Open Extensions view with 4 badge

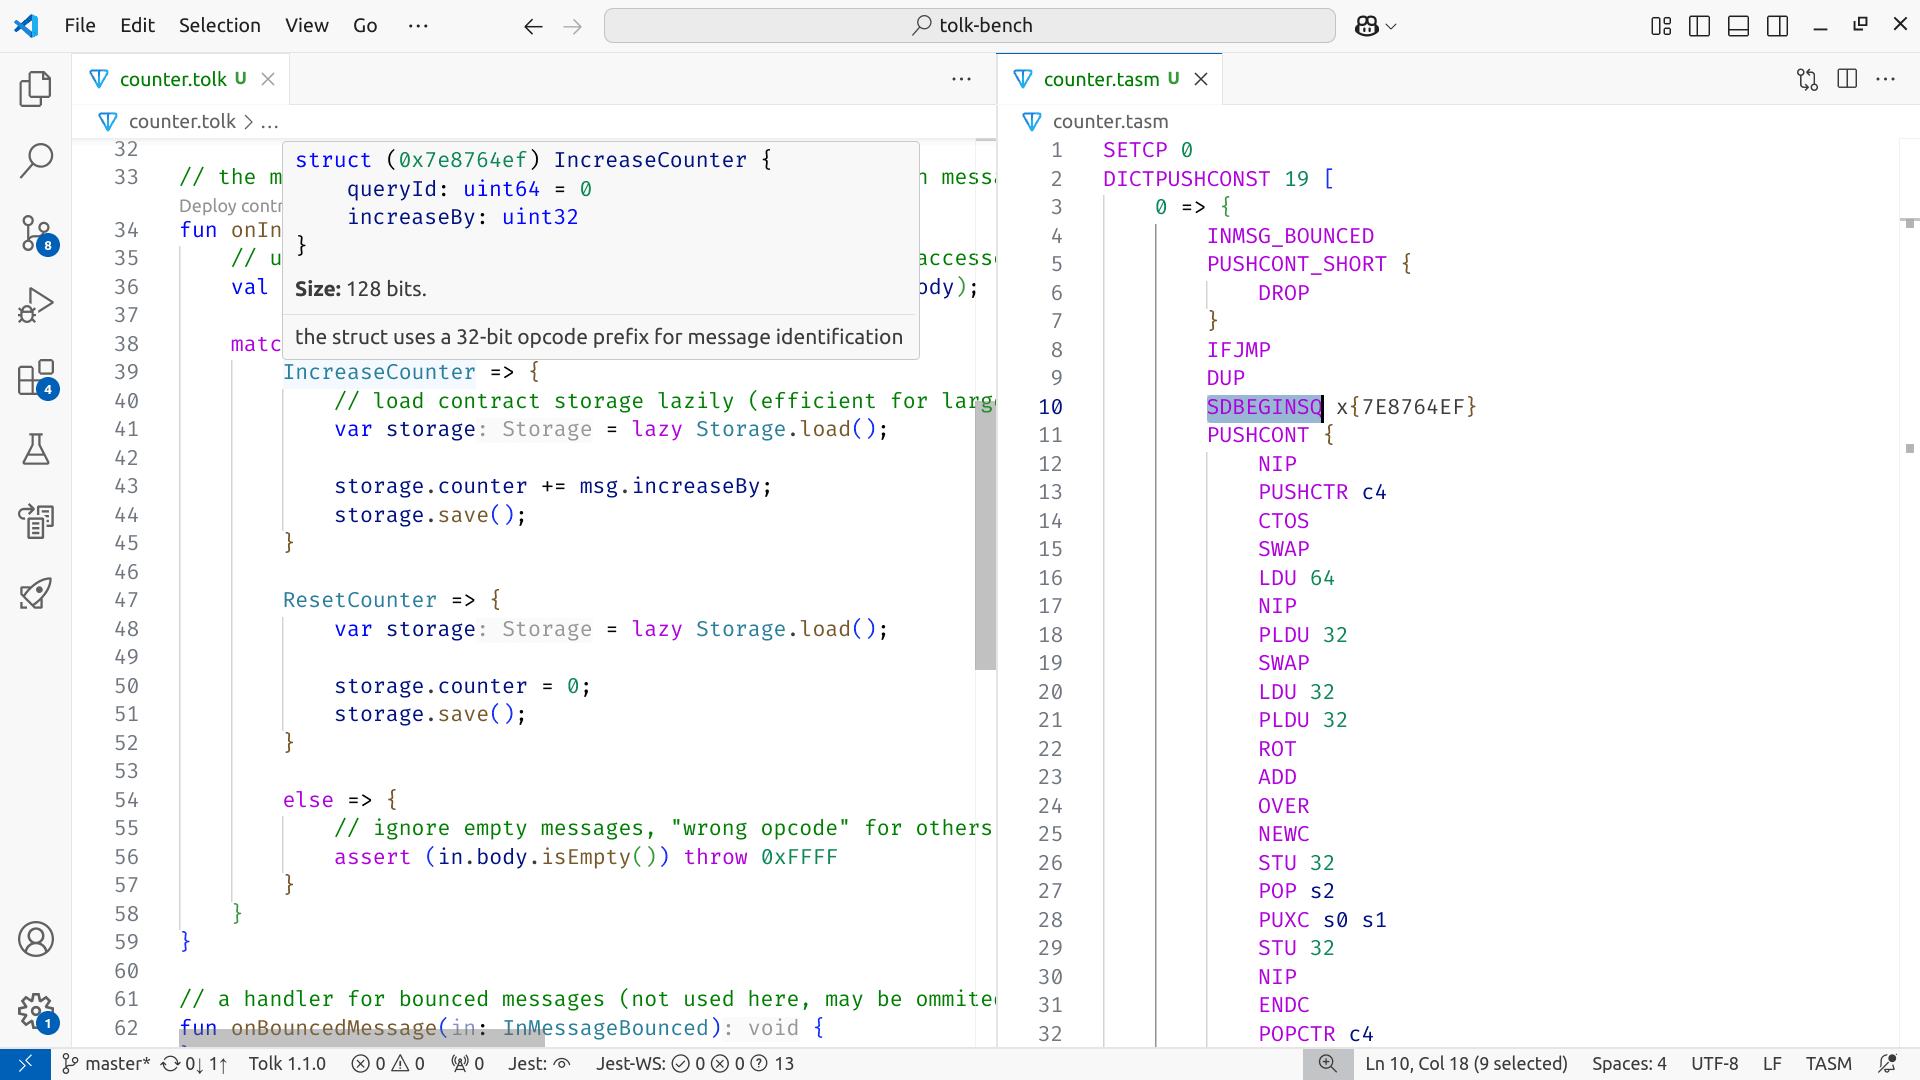pos(36,378)
